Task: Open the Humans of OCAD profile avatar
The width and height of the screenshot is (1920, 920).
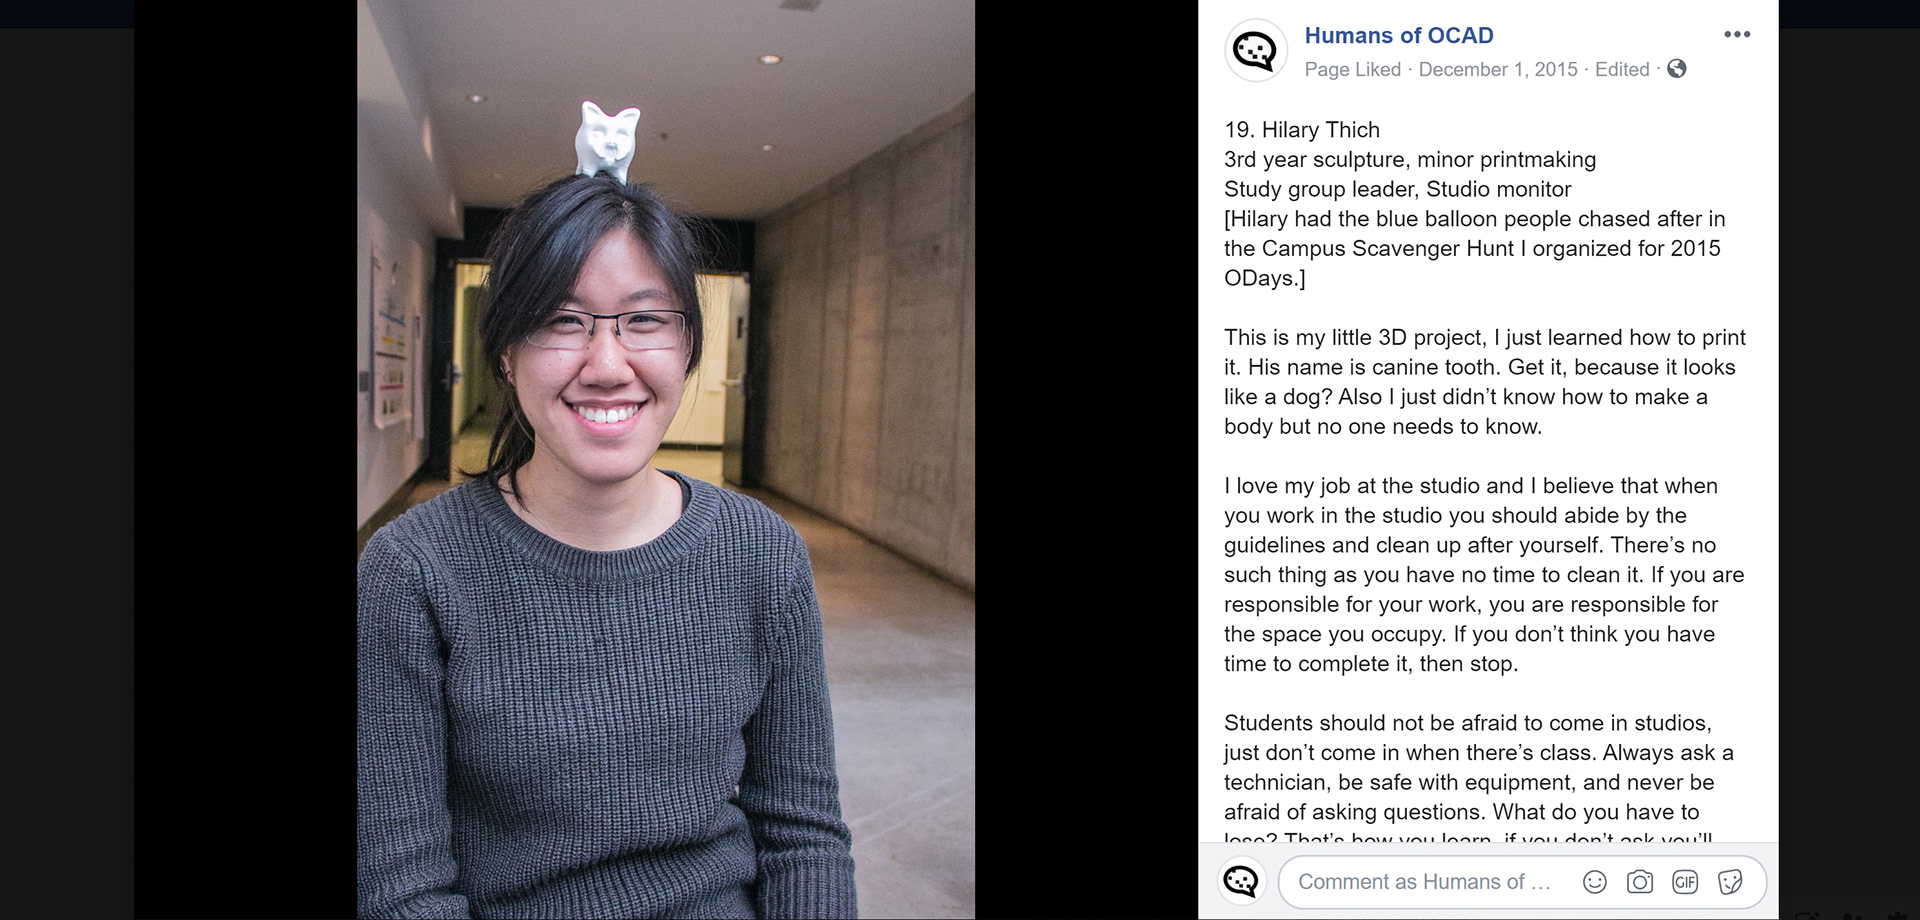Action: pos(1255,50)
